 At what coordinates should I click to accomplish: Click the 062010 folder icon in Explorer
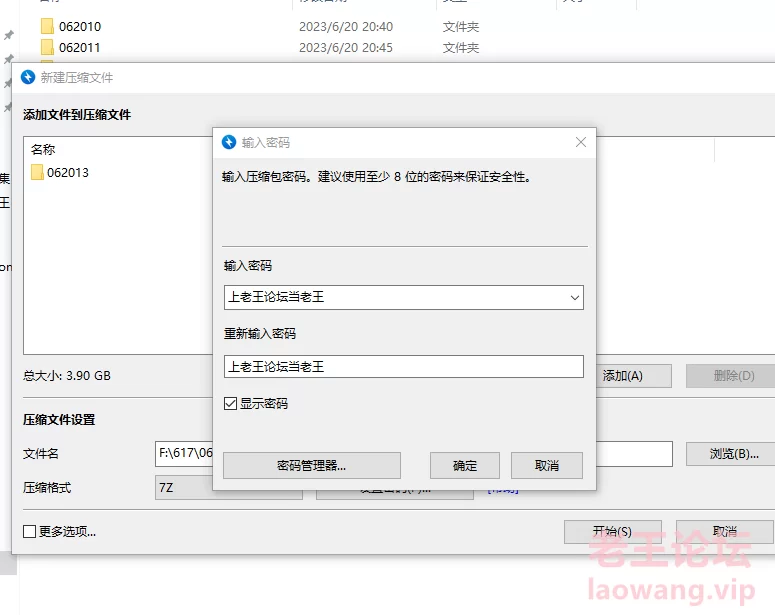click(x=47, y=26)
